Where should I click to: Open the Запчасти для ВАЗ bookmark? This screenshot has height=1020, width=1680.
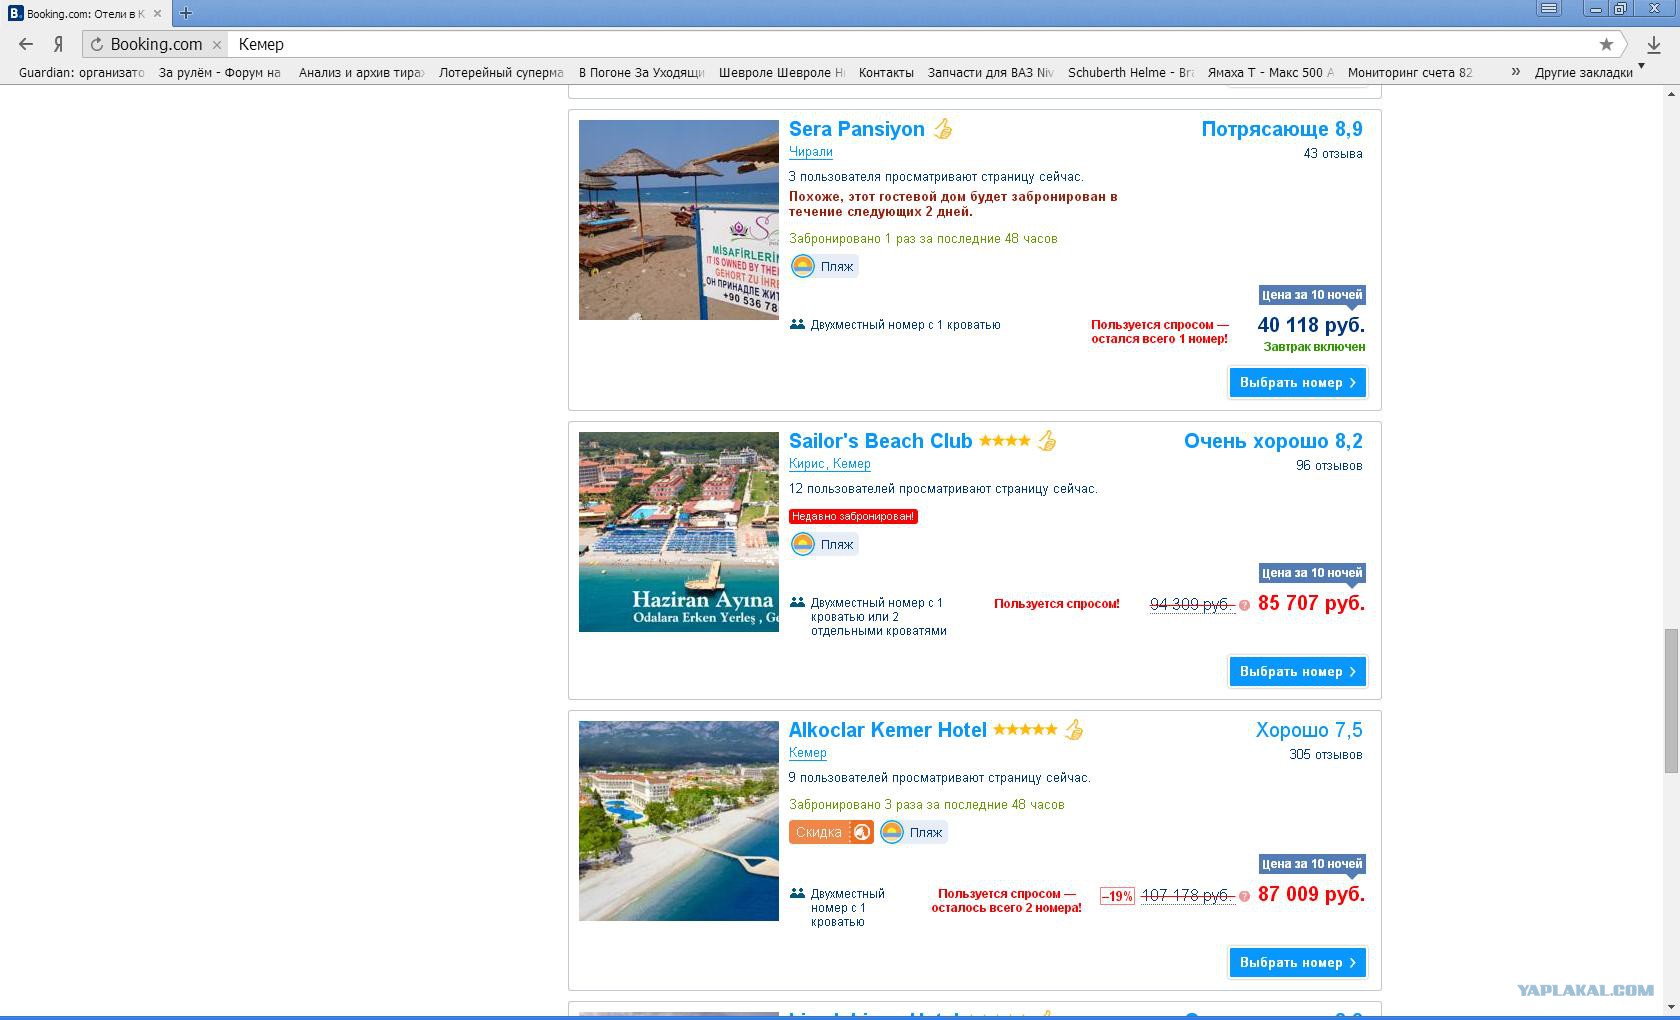click(990, 72)
